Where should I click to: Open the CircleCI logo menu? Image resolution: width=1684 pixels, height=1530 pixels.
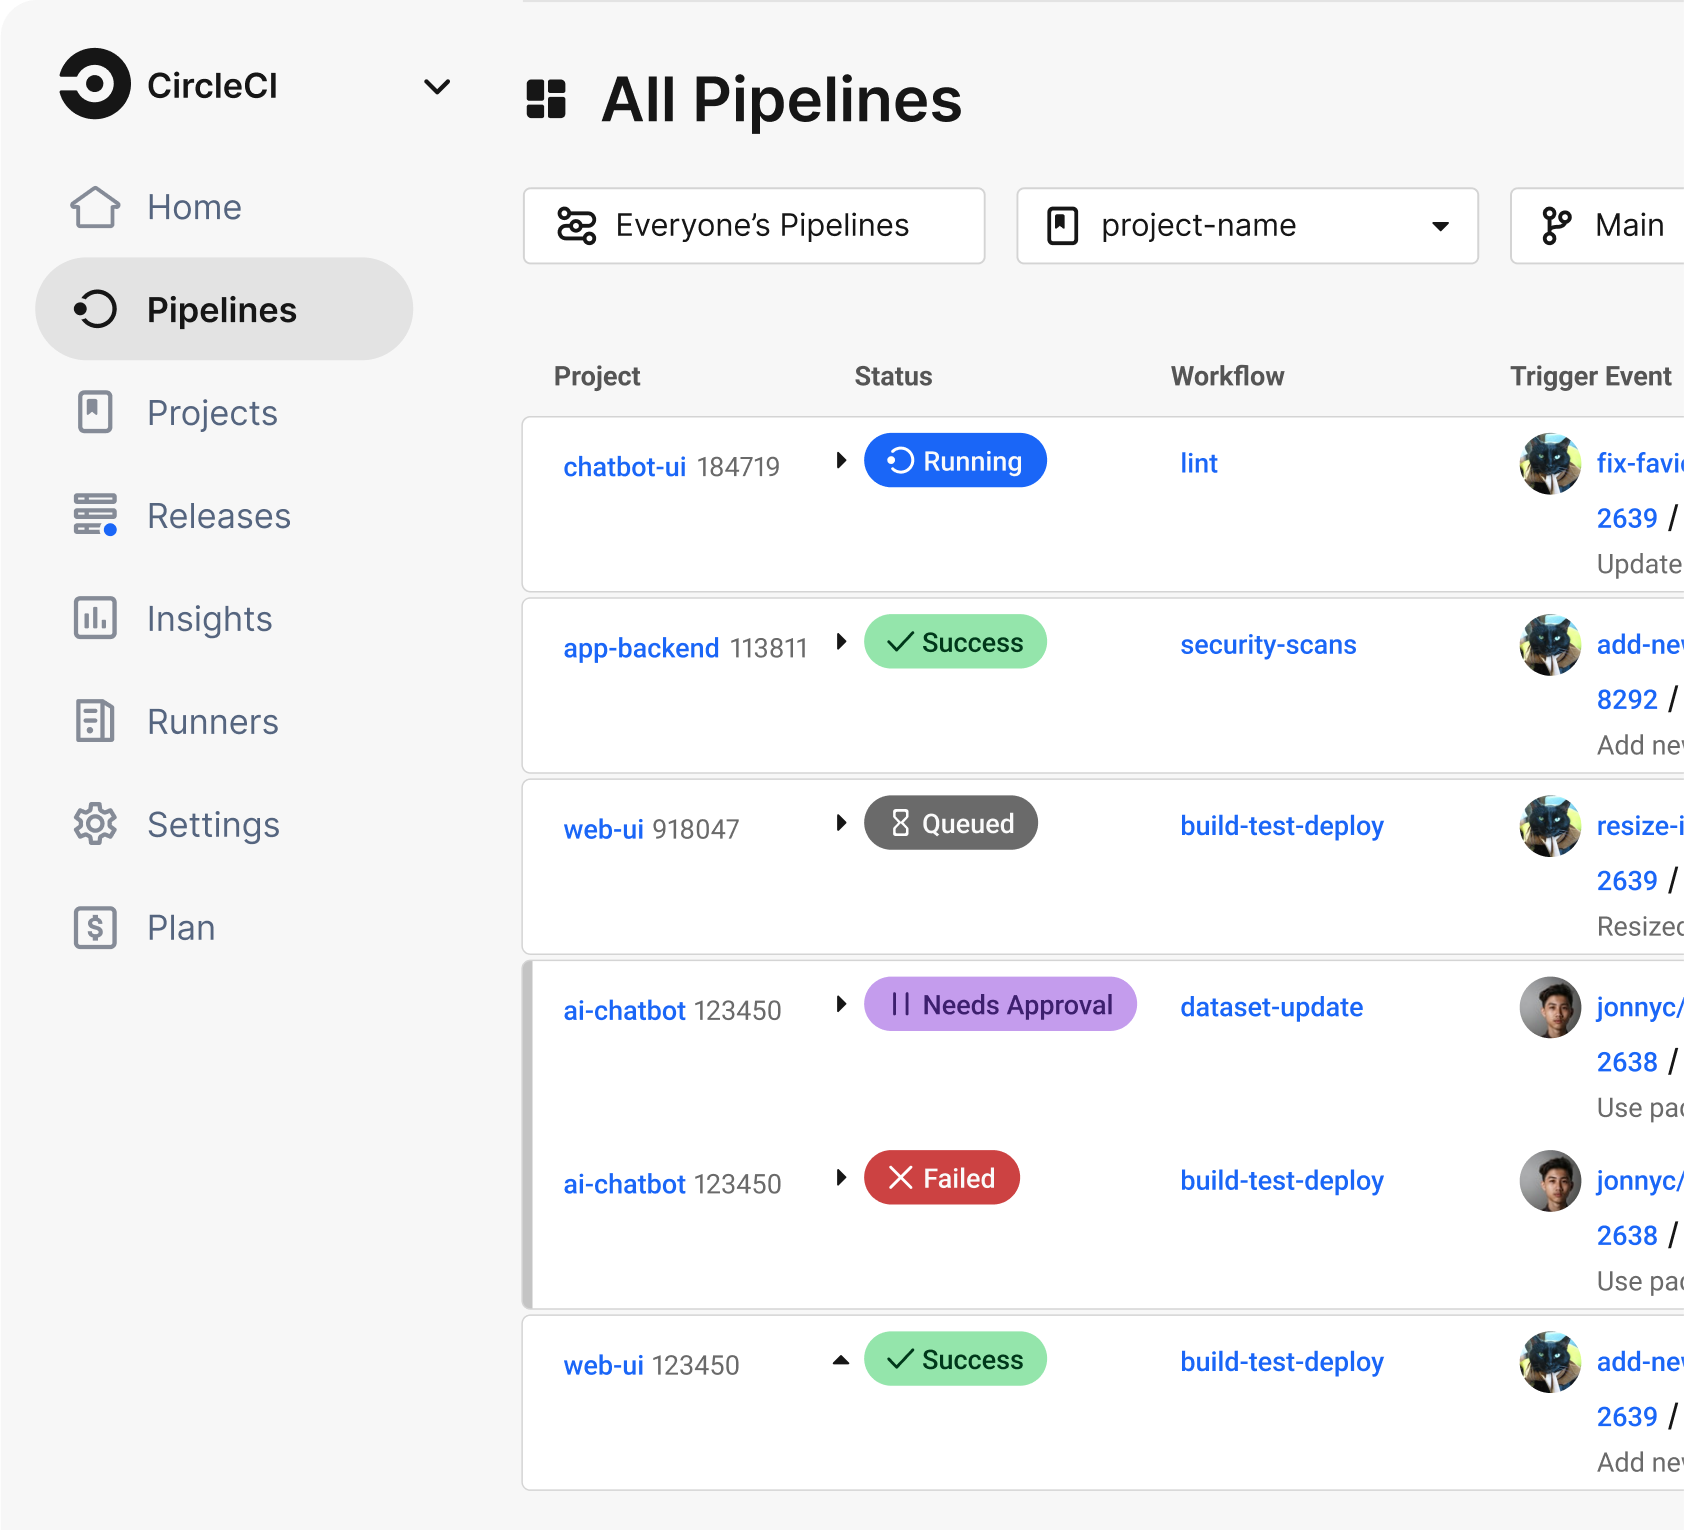pos(95,85)
